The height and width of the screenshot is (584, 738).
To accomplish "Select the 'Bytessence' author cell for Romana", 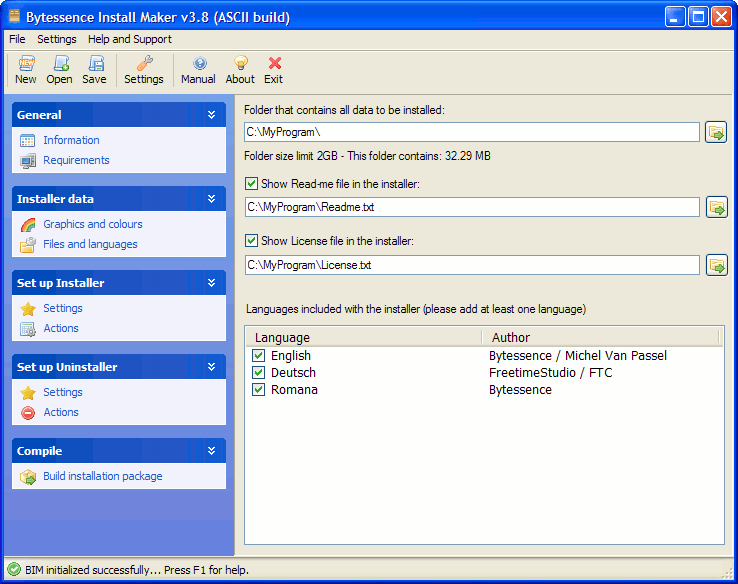I will (x=520, y=390).
